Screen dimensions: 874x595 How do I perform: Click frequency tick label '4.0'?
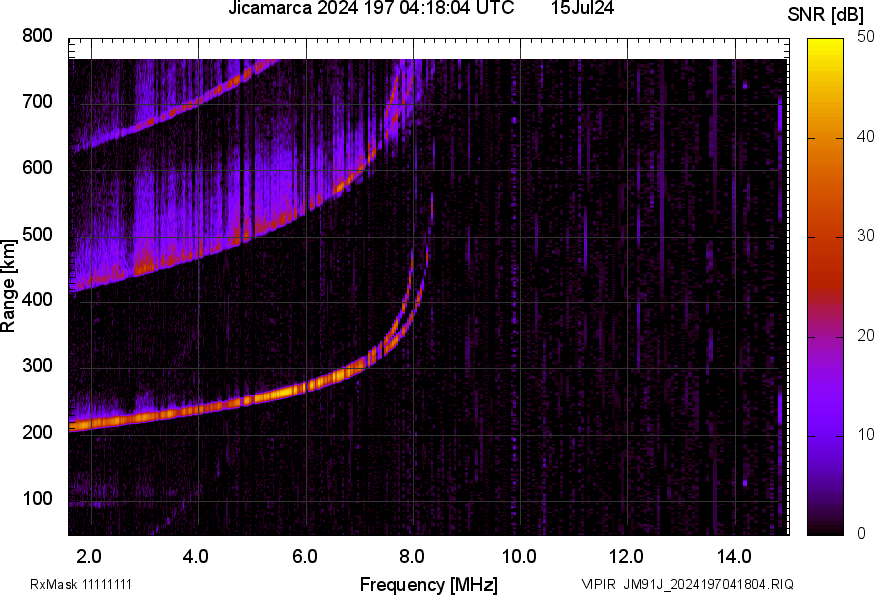pos(196,557)
